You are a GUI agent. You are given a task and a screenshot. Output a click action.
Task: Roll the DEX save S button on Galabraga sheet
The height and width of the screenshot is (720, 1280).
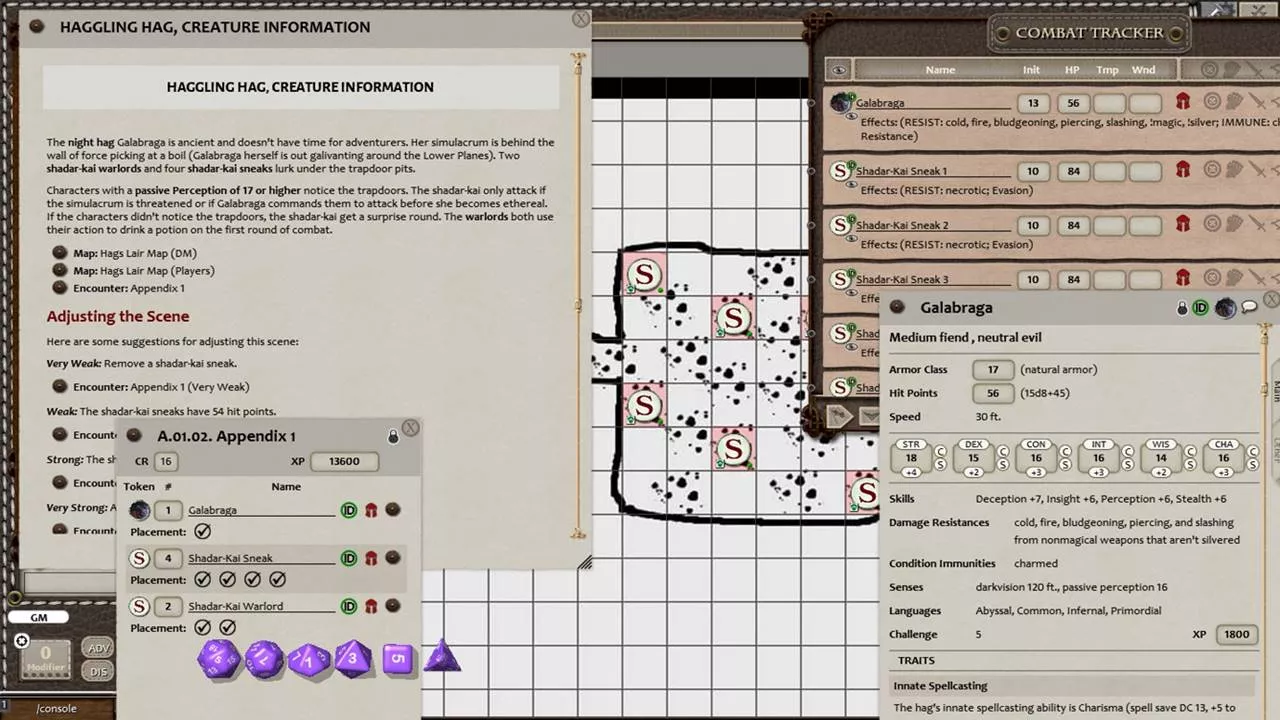pos(1003,464)
